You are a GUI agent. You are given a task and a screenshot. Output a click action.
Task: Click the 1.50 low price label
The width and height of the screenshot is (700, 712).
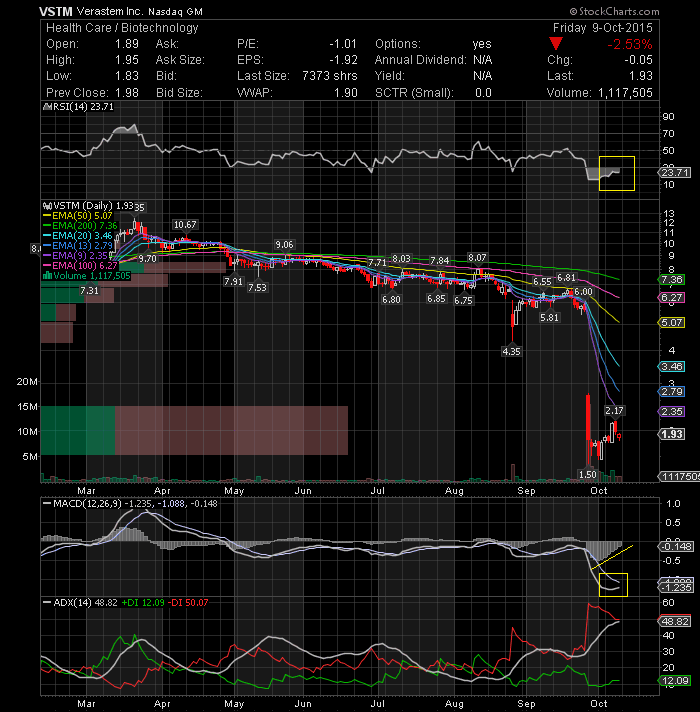coord(588,475)
